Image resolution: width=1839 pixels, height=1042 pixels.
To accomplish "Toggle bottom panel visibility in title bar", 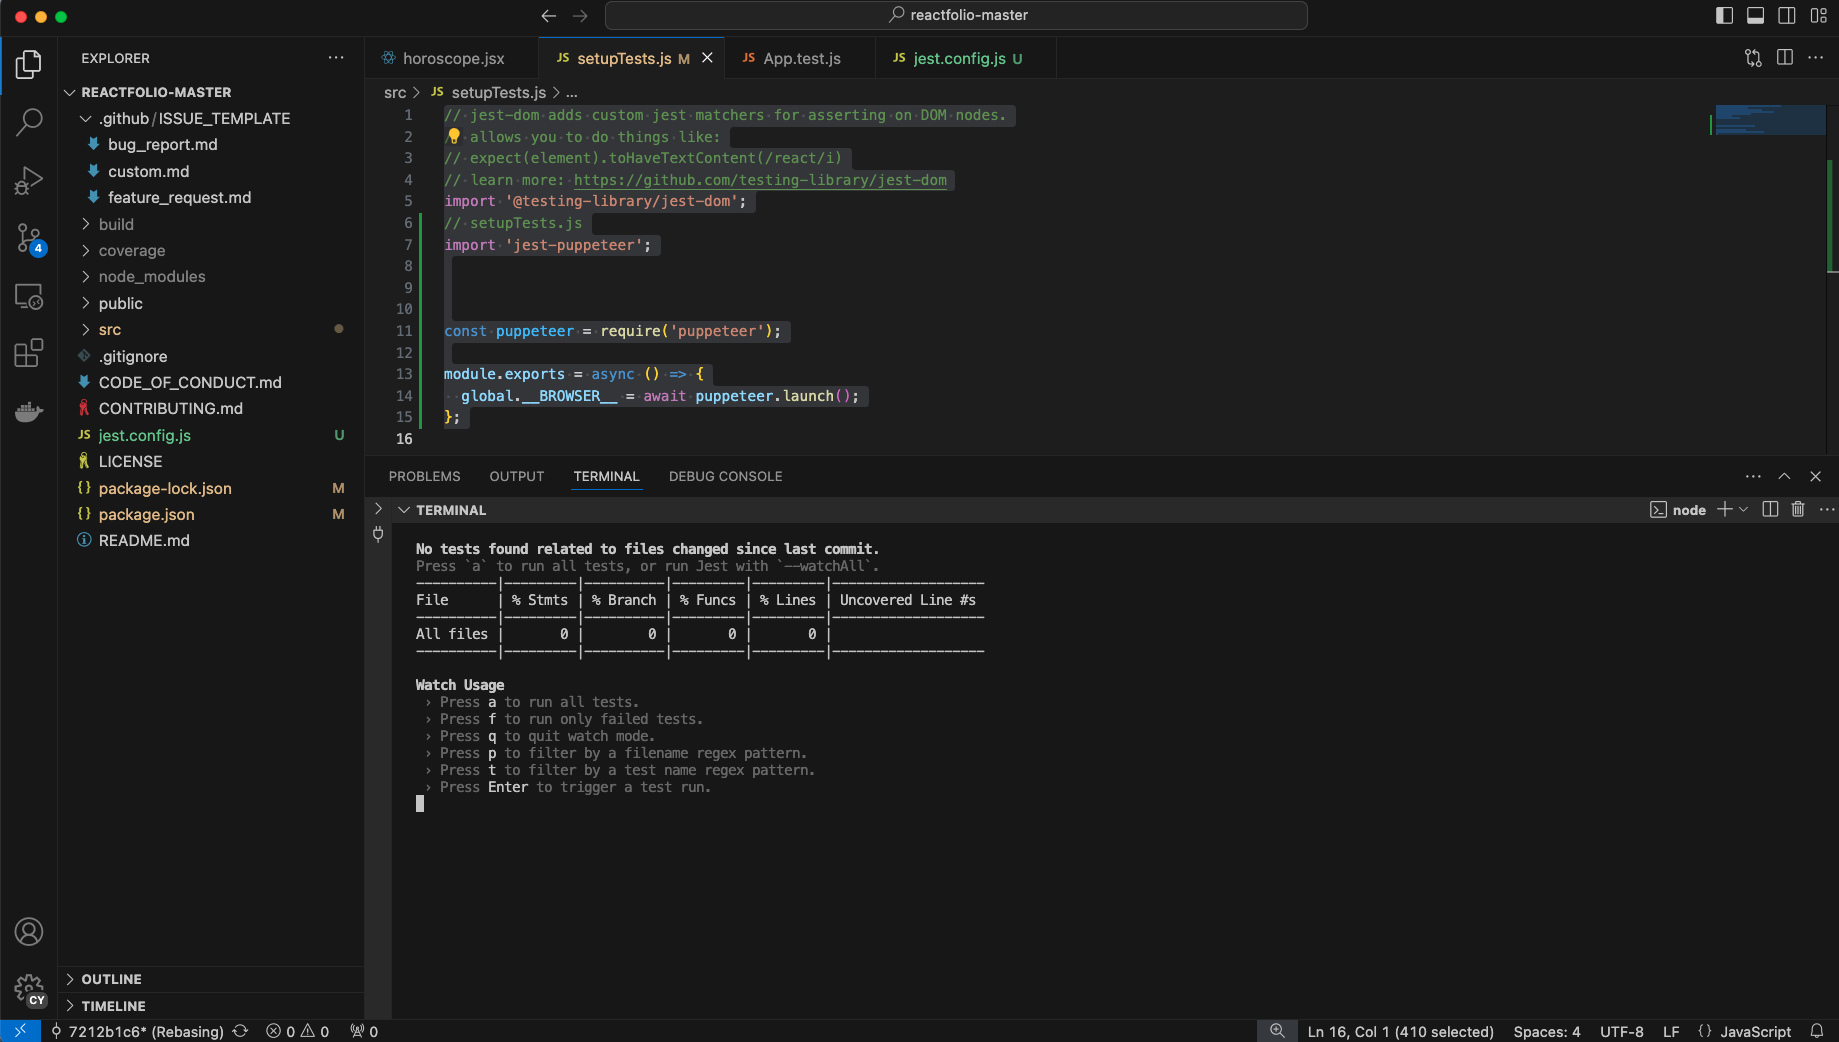I will (1755, 15).
